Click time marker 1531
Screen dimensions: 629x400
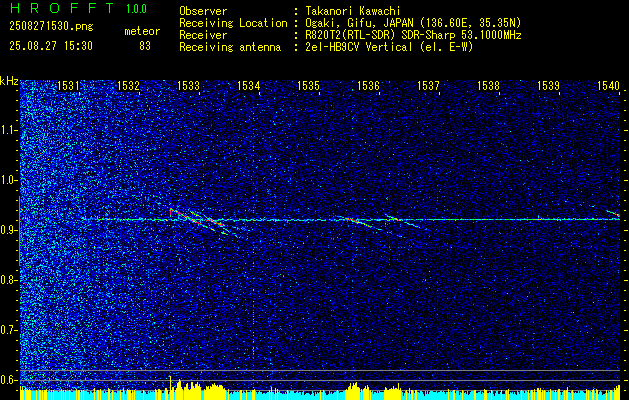pos(68,86)
